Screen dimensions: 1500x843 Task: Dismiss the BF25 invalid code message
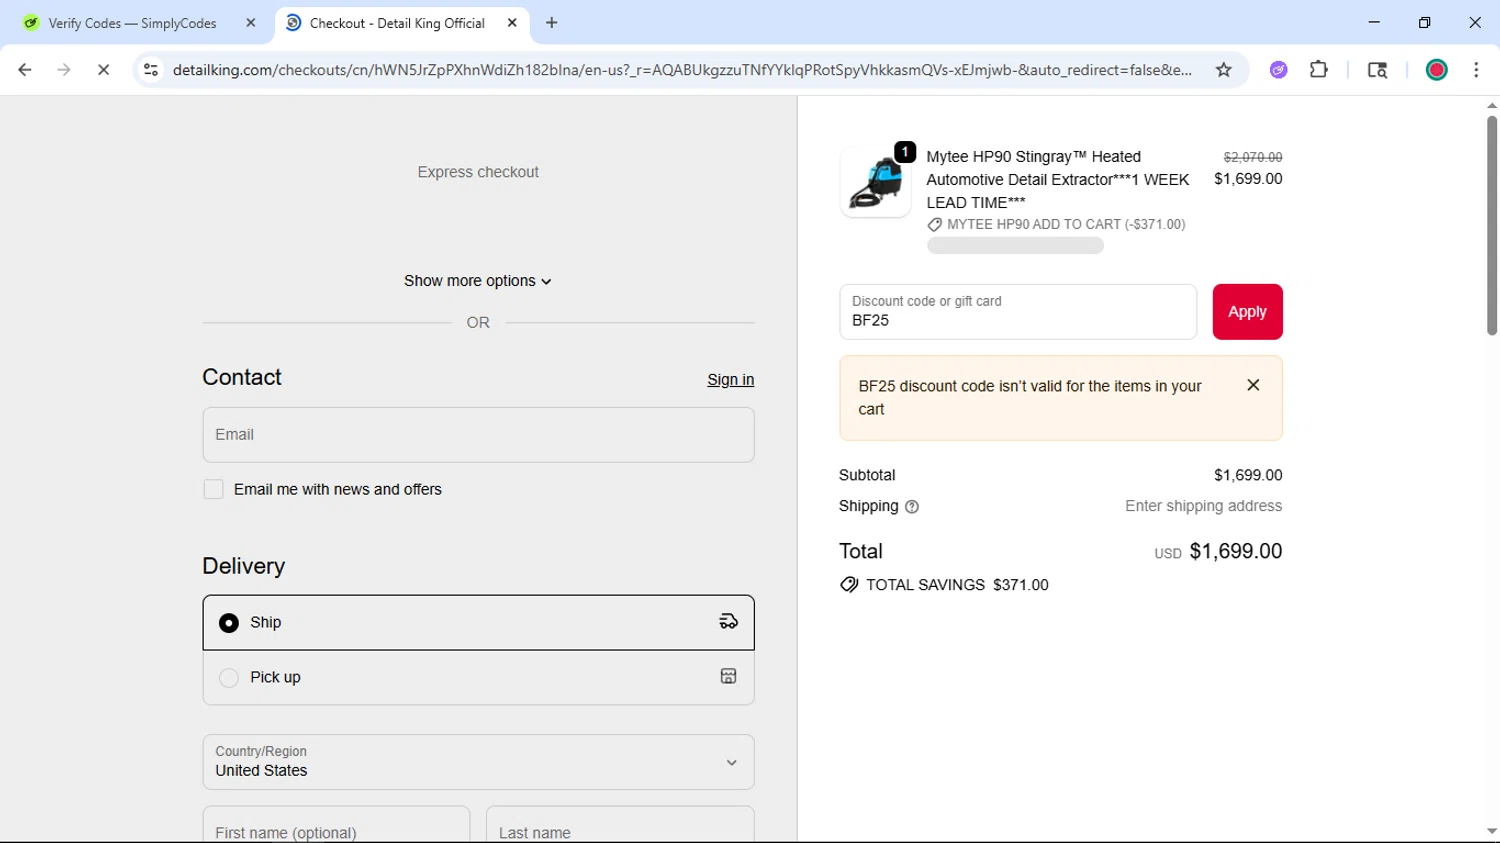coord(1253,385)
